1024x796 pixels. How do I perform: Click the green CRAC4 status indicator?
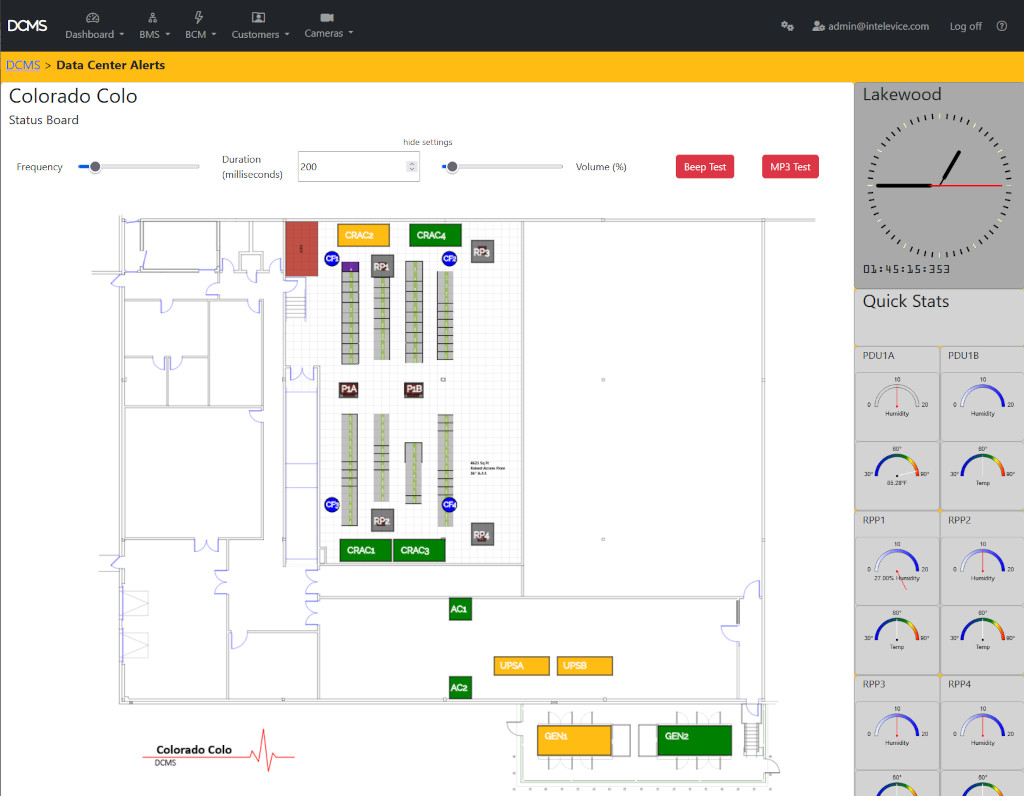[x=433, y=234]
